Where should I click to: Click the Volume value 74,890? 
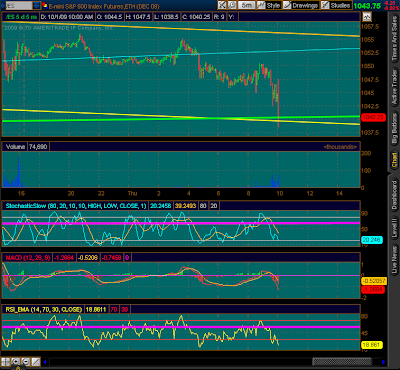tap(38, 147)
